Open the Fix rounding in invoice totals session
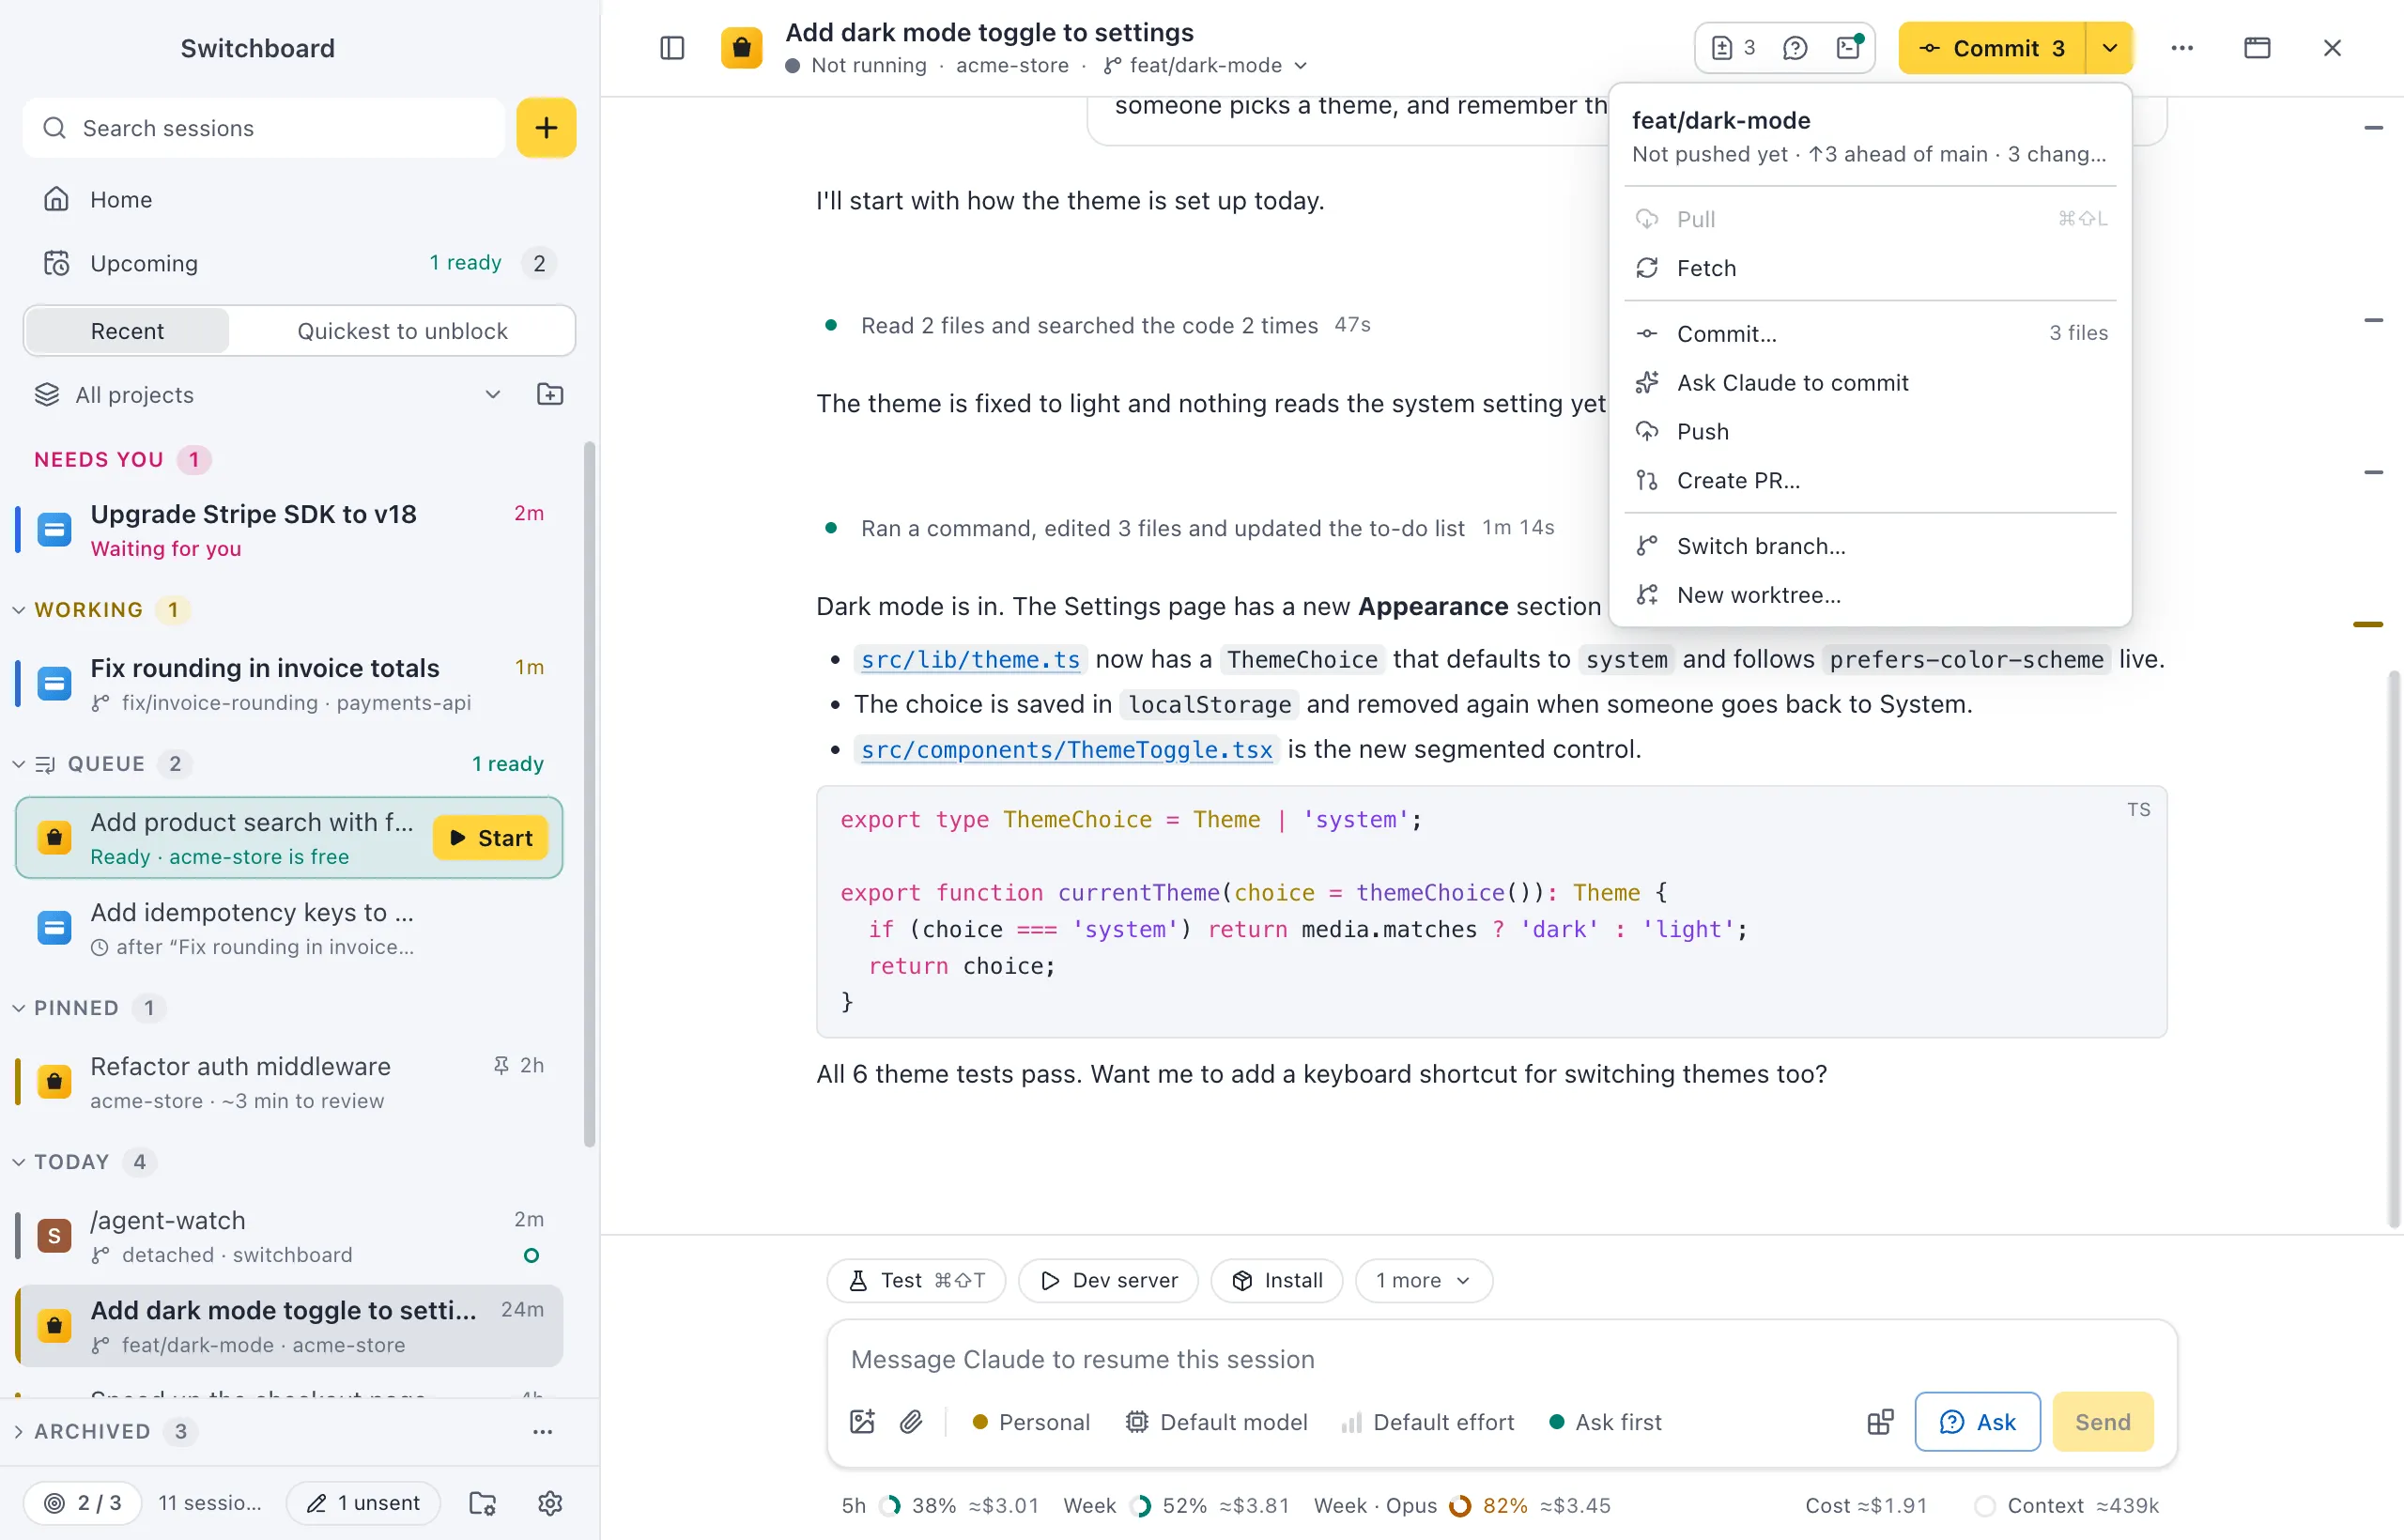The width and height of the screenshot is (2404, 1540). 290,684
